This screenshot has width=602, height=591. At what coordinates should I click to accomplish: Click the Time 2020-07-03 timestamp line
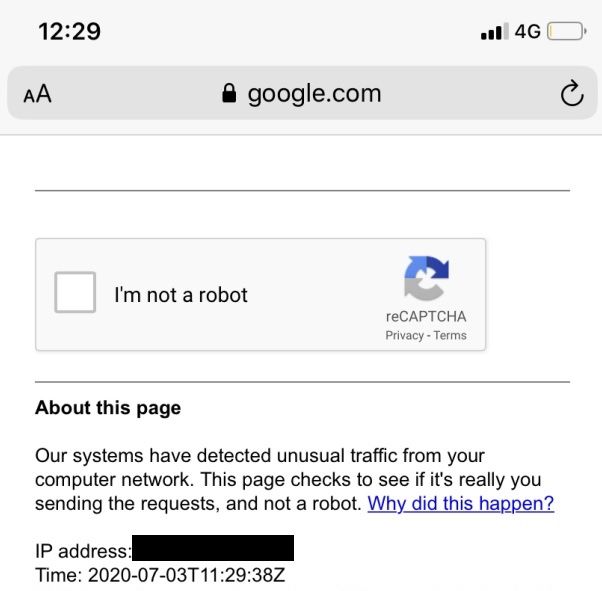pos(161,575)
